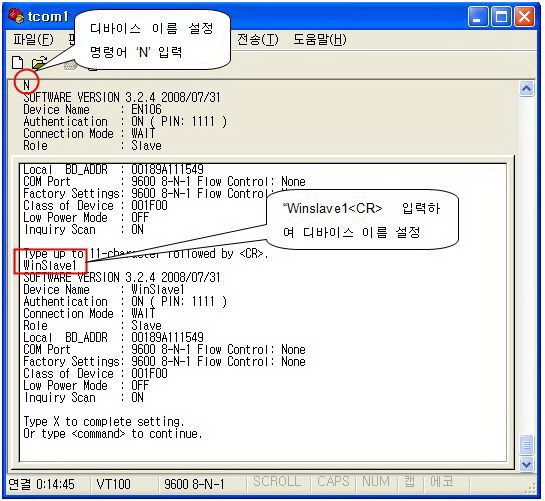Click the typed 'N' command at terminal top
Screen dimensions: 545x501
pos(26,85)
